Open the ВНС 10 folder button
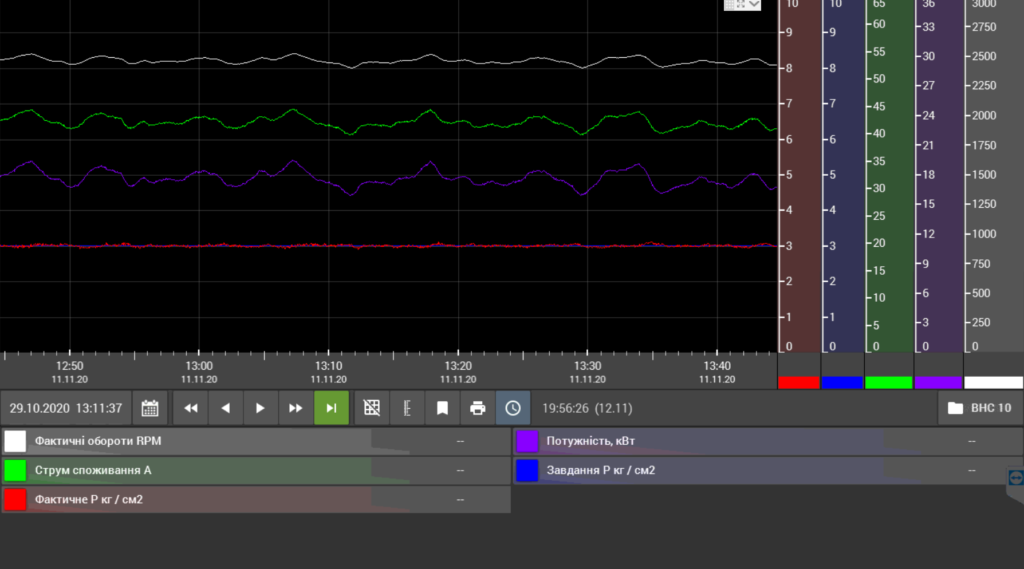Screen dimensions: 1024x569 click(x=980, y=408)
